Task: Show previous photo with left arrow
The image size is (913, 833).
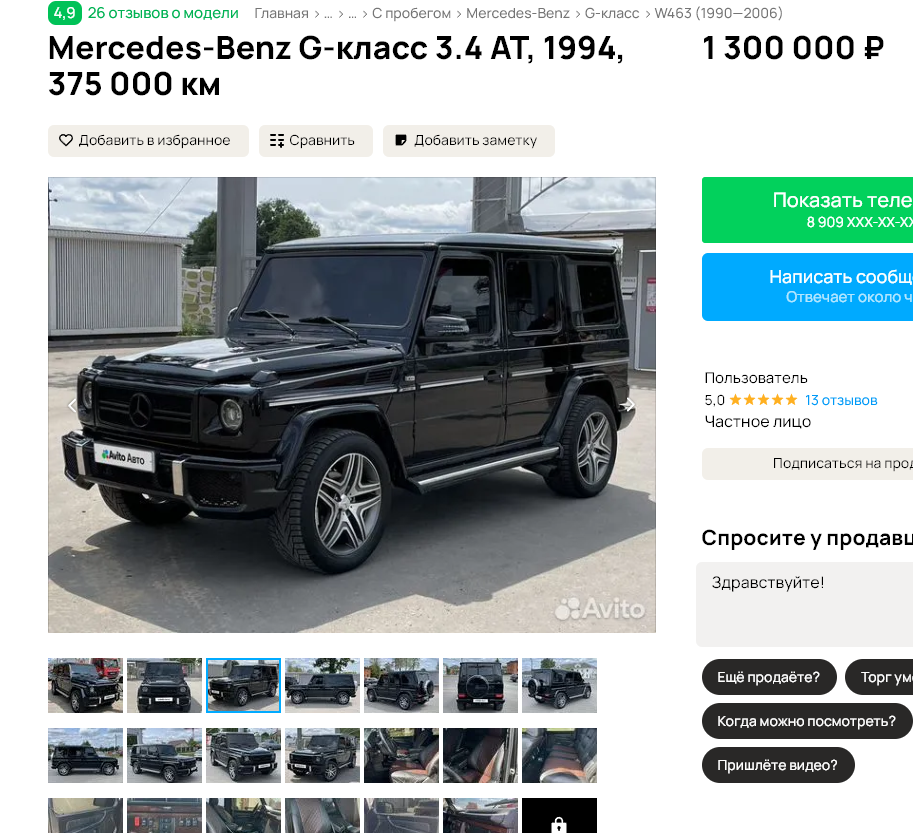Action: (x=72, y=405)
